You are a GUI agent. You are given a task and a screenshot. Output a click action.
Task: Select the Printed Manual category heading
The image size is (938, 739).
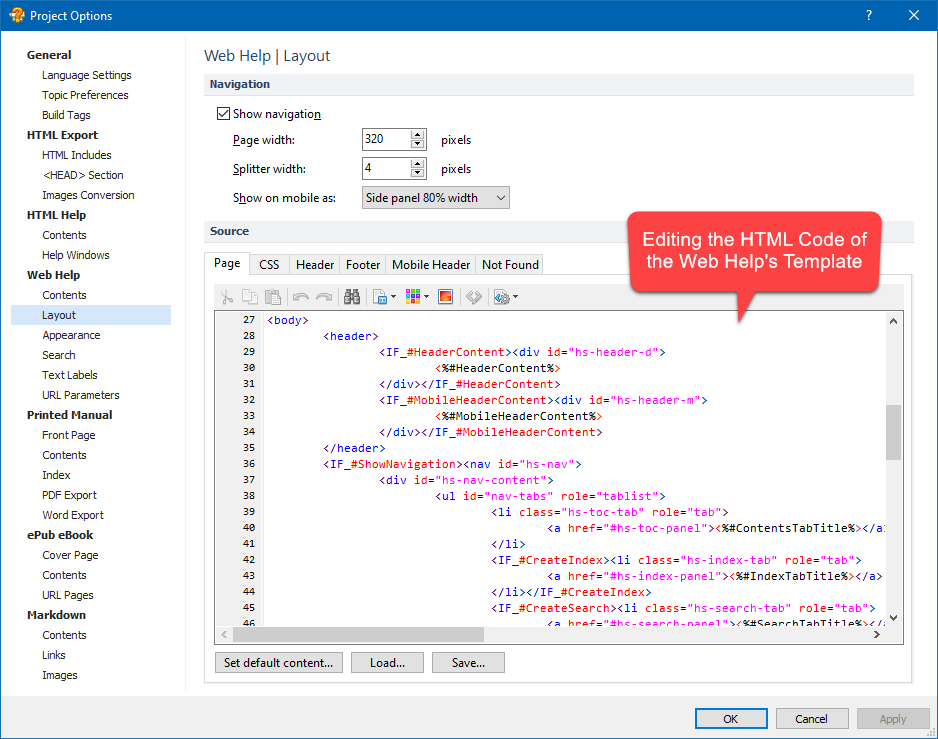(69, 415)
